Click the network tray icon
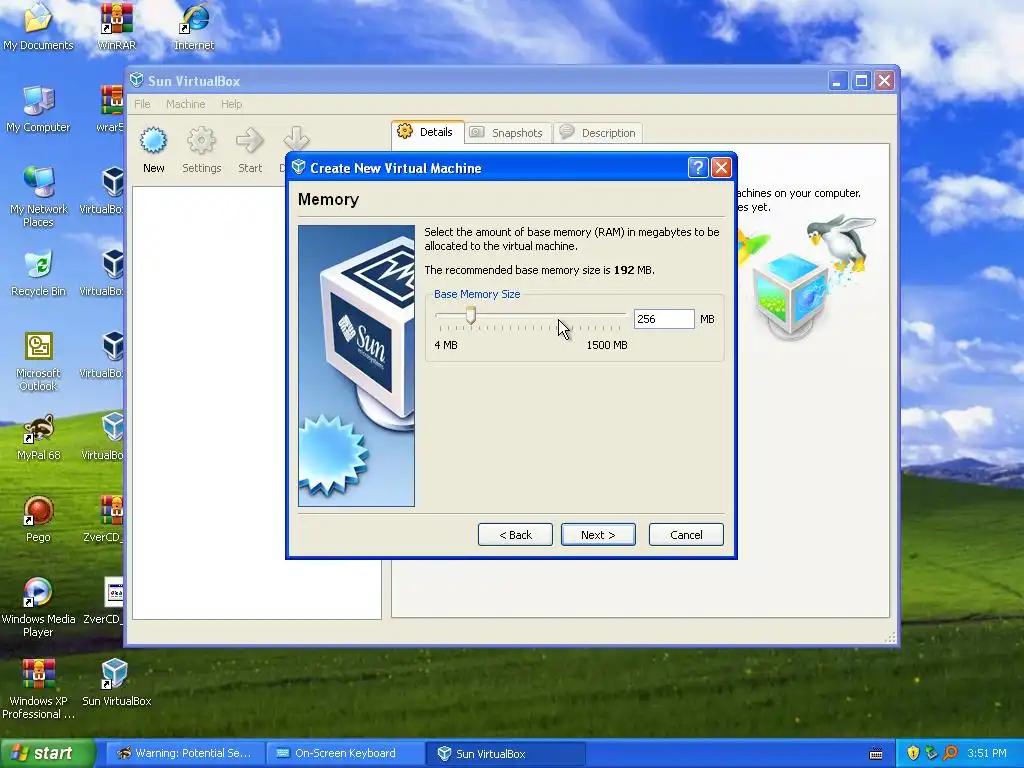 coord(931,753)
